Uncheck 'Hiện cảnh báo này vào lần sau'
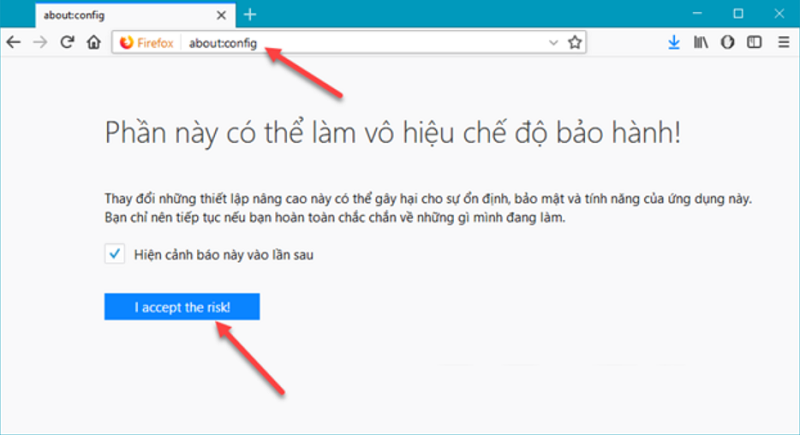800x435 pixels. click(x=115, y=253)
